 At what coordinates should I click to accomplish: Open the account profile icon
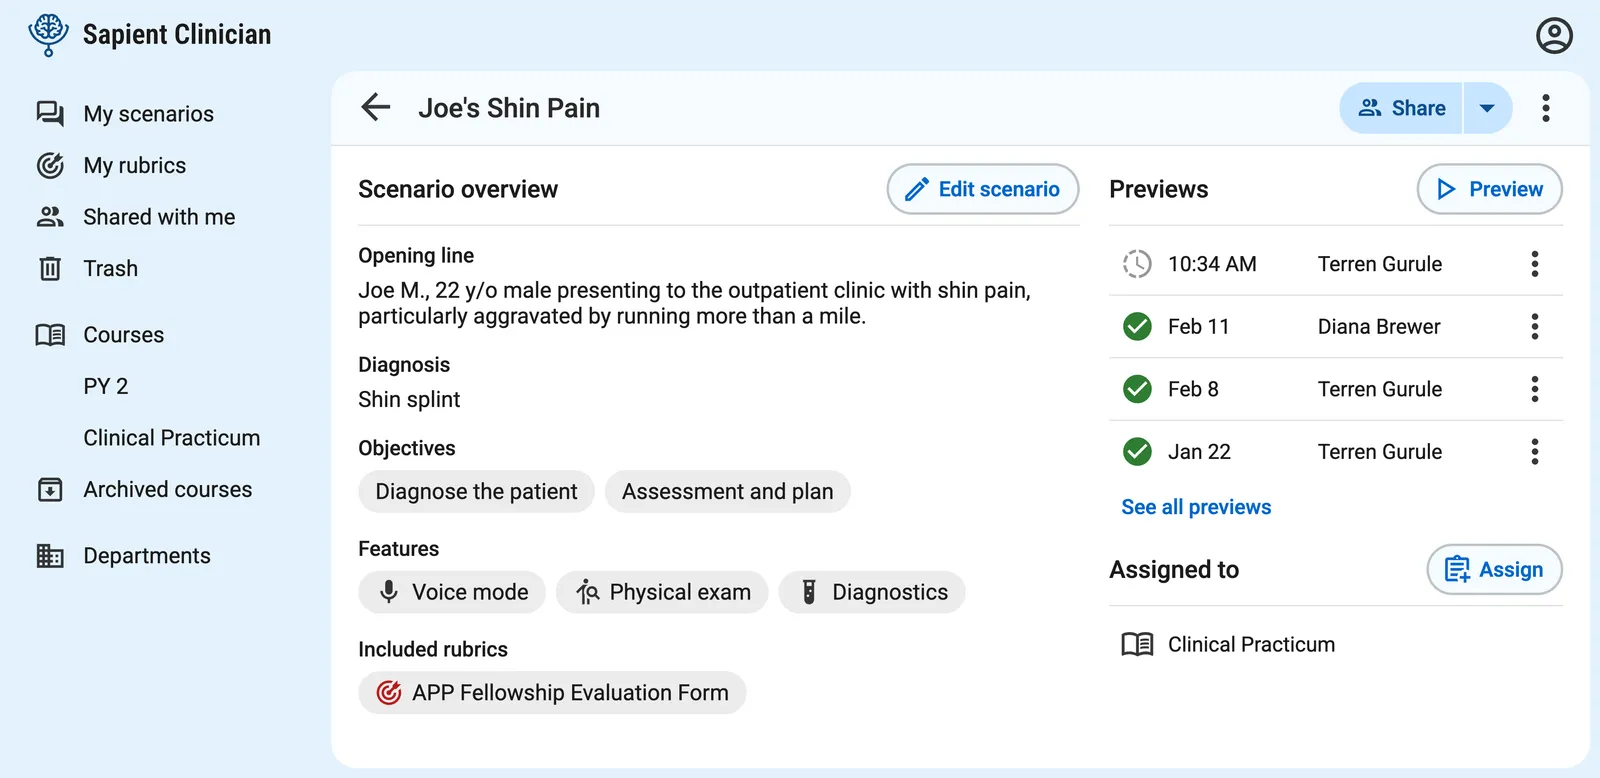[x=1553, y=36]
